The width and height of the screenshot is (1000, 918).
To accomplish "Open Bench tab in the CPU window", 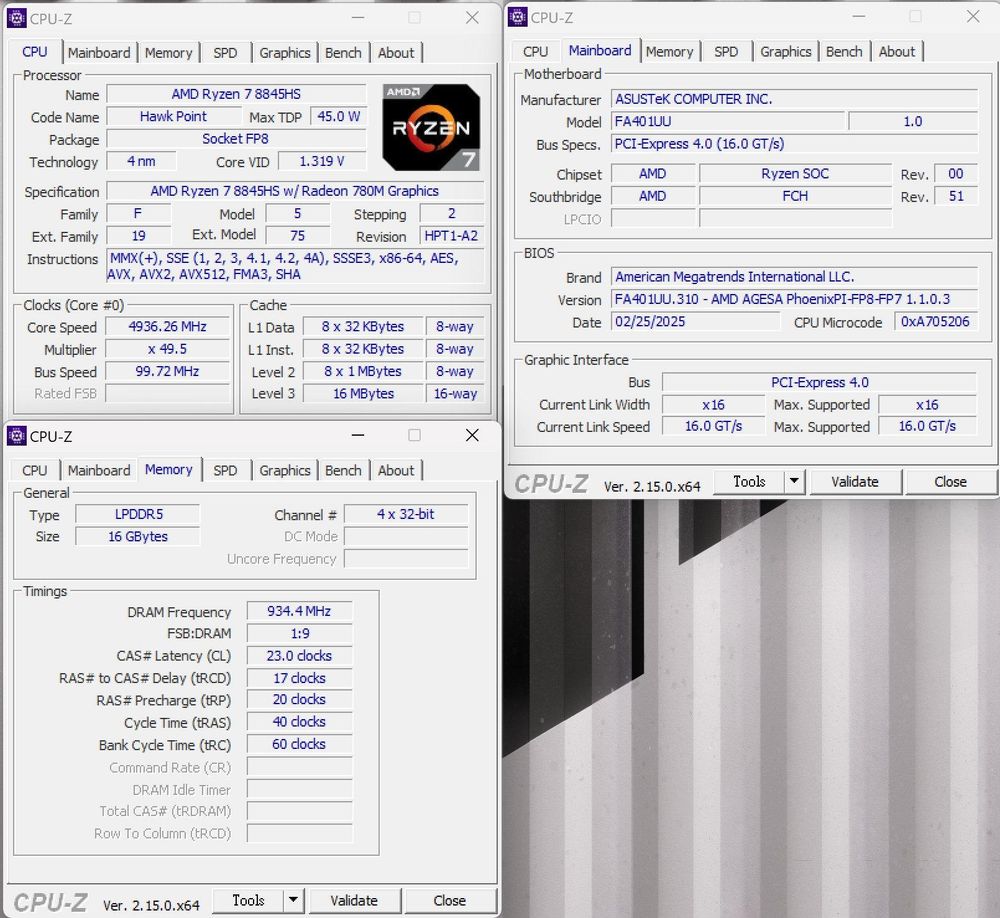I will 343,53.
